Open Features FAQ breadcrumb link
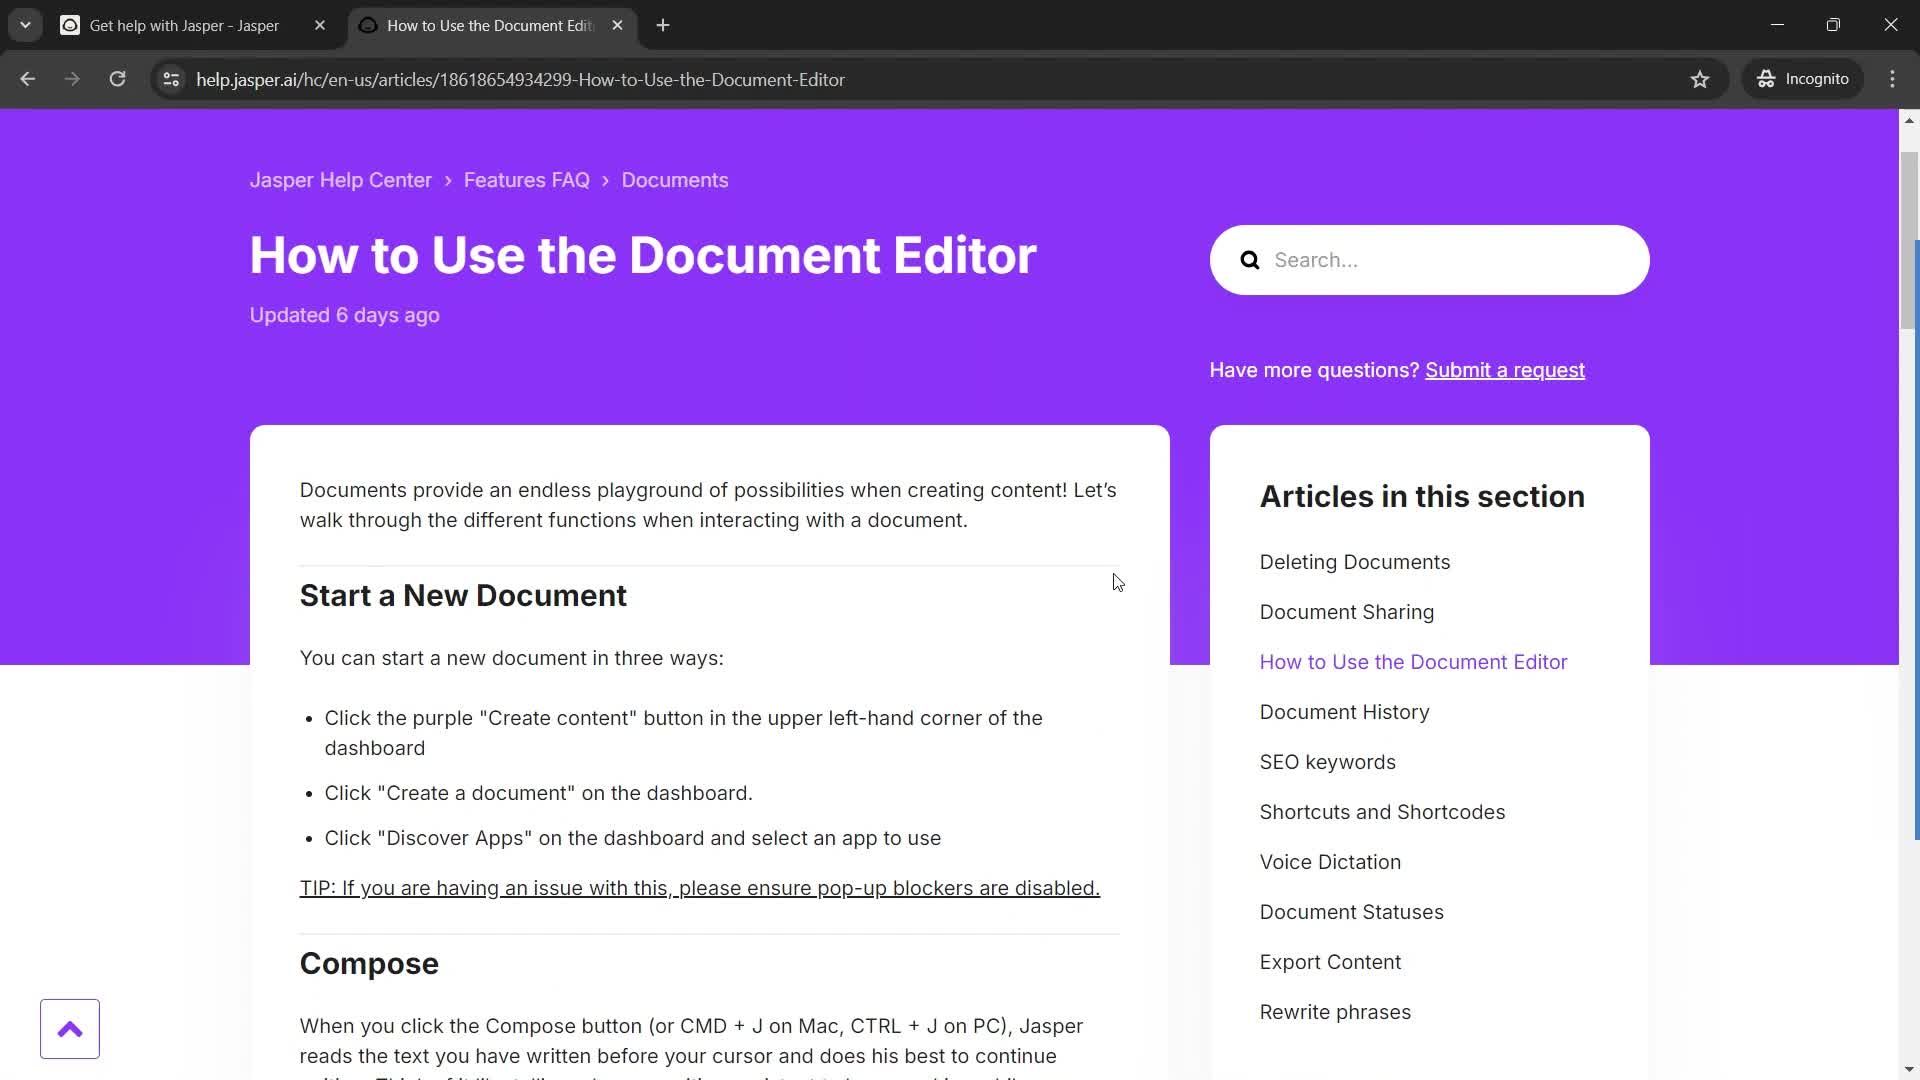This screenshot has width=1920, height=1080. coord(527,180)
